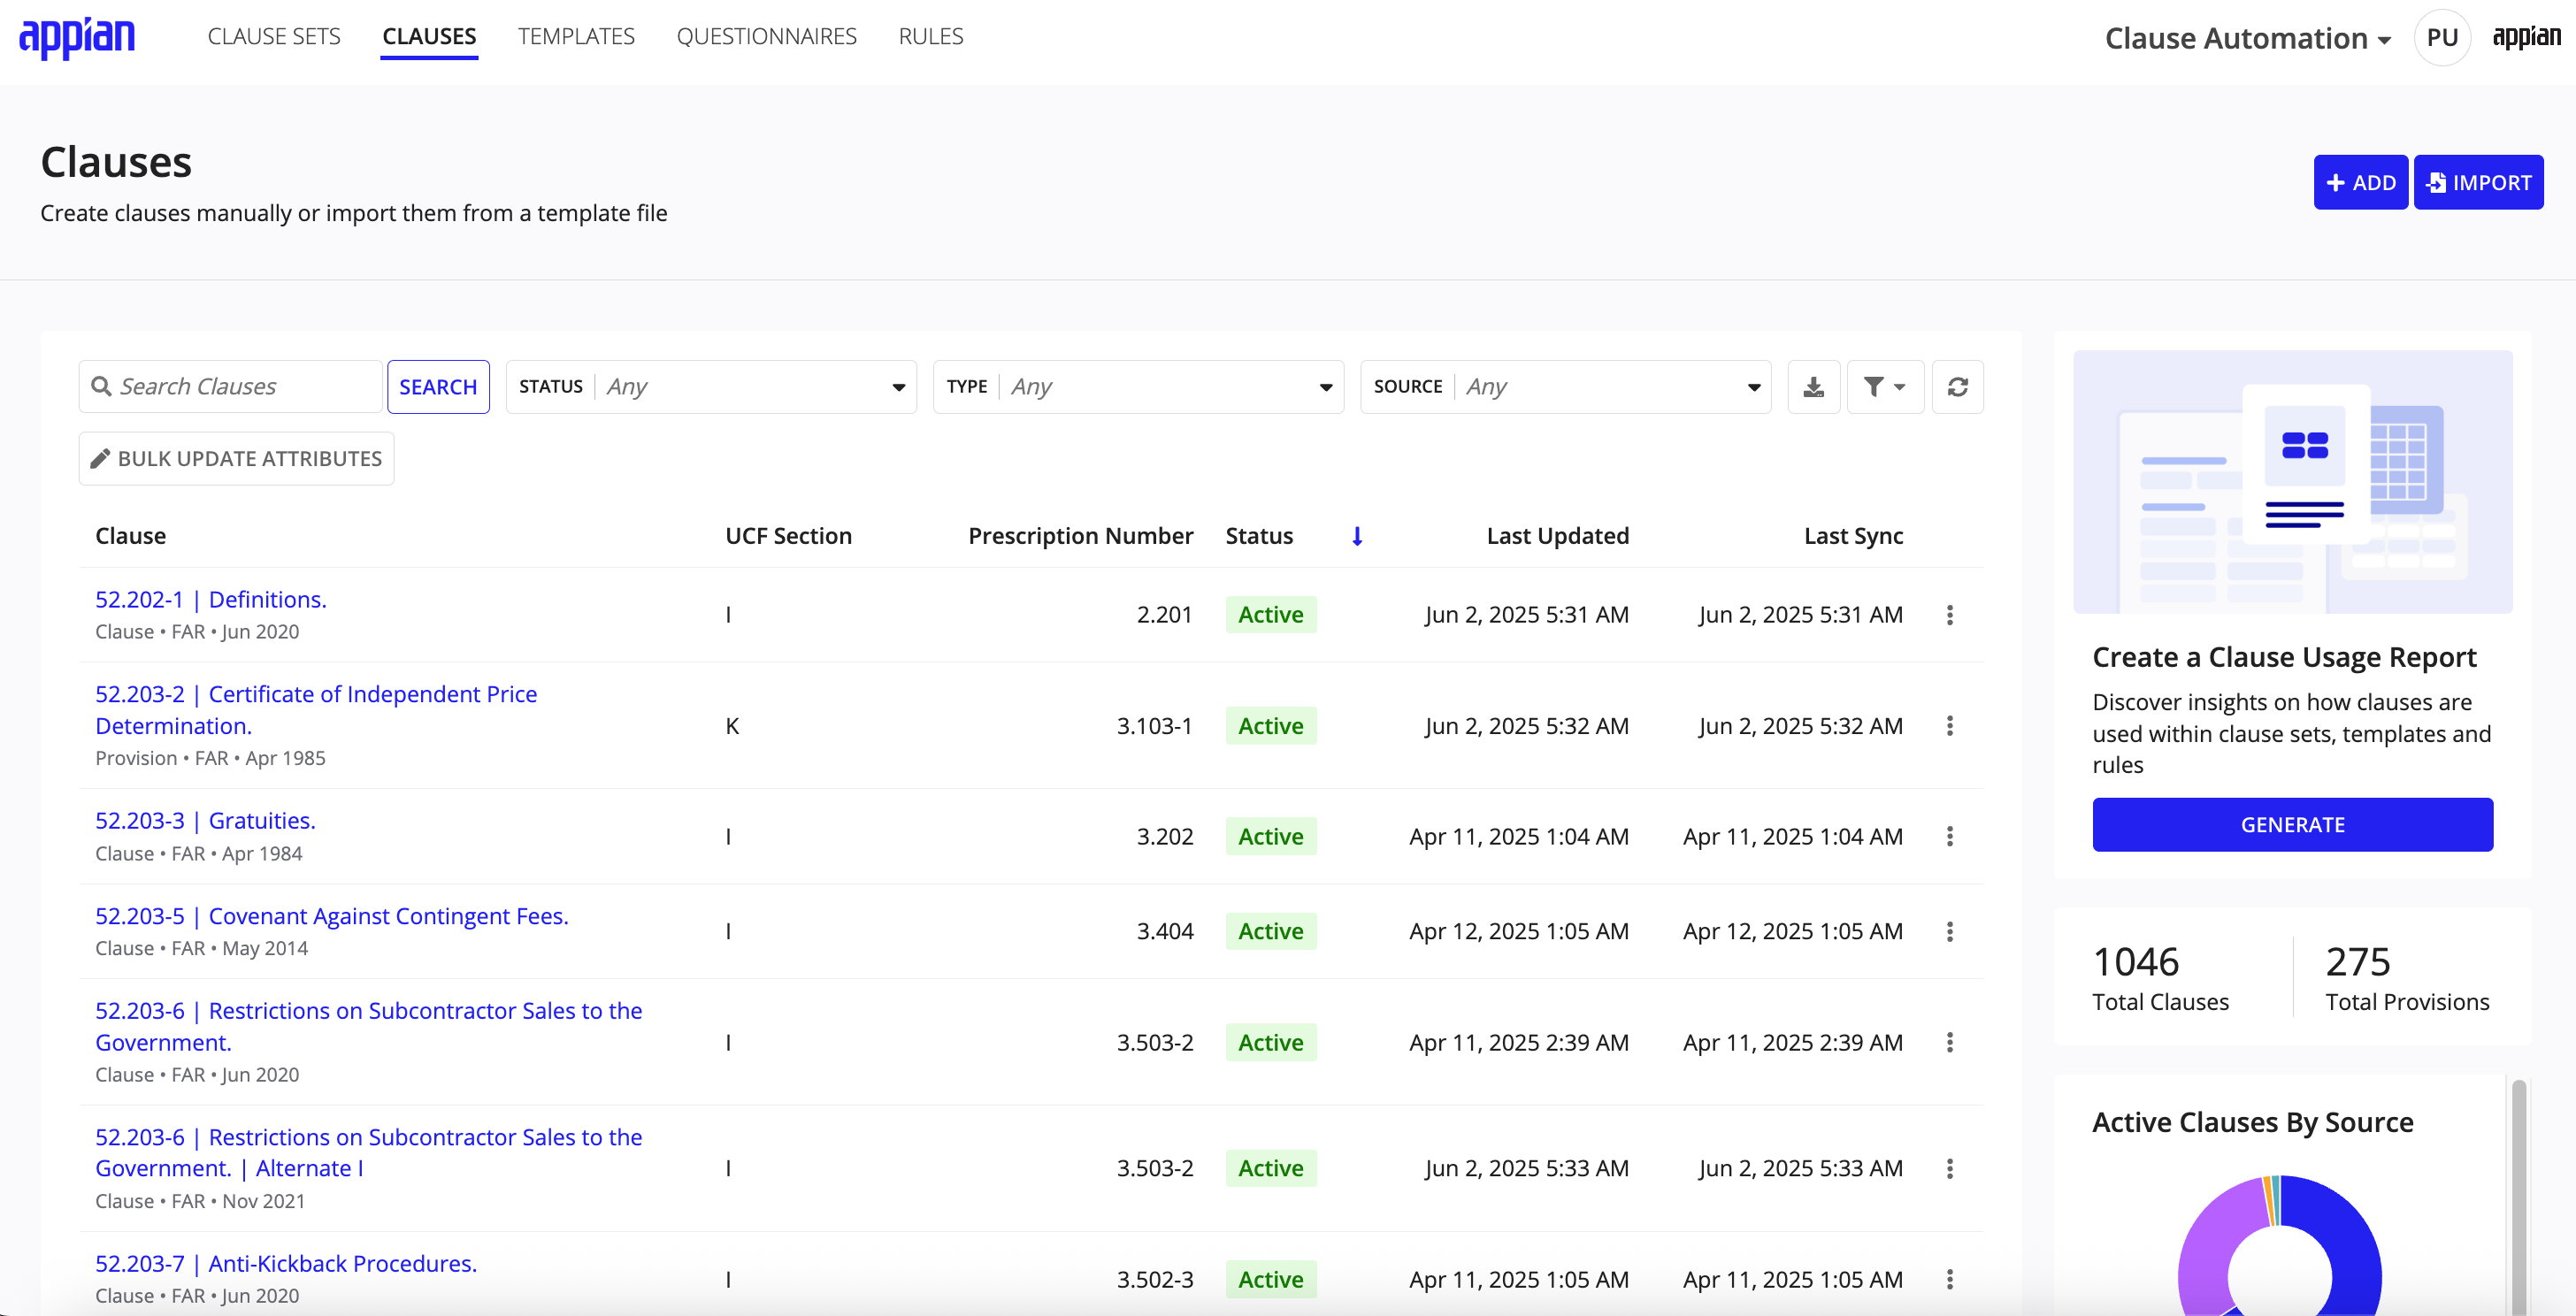Open row menu for 52.203-7 Anti-Kickback
This screenshot has width=2576, height=1316.
(1949, 1280)
